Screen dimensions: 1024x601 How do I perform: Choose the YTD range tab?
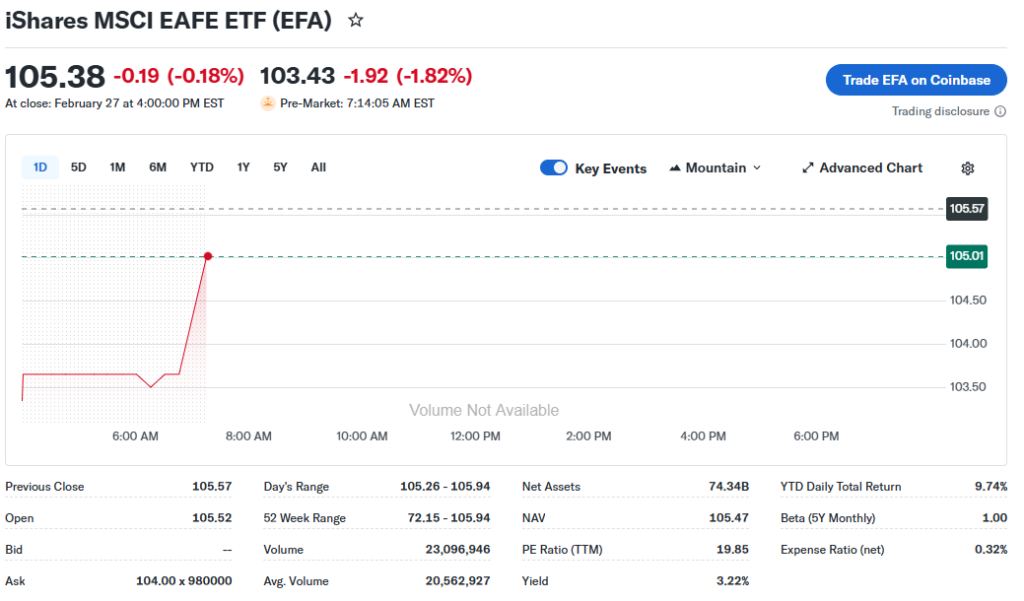202,168
